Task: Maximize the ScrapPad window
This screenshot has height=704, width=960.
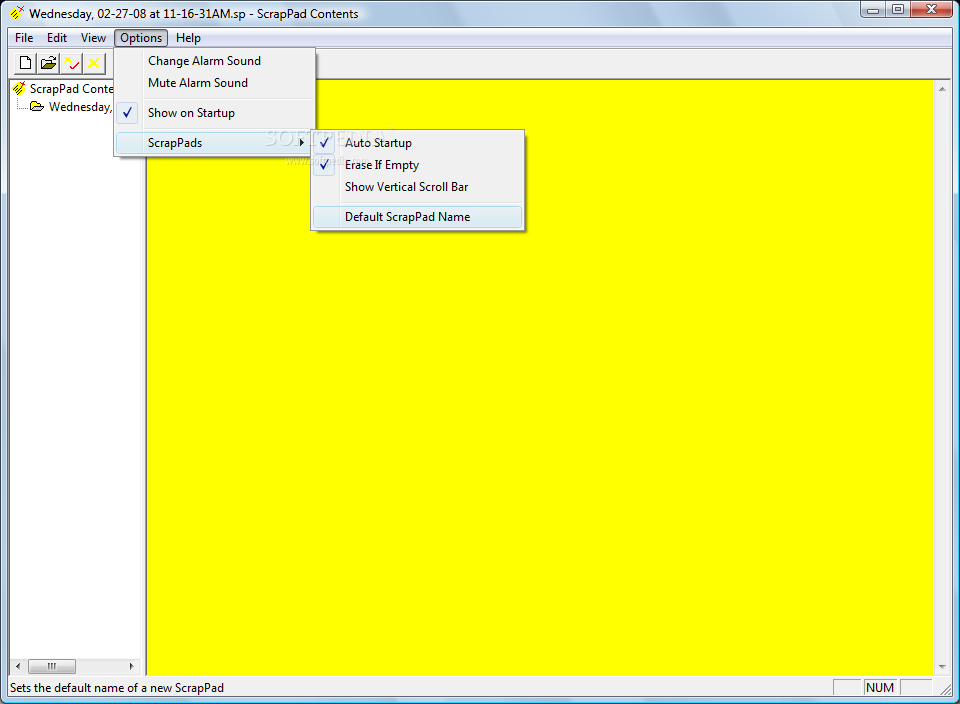Action: point(898,10)
